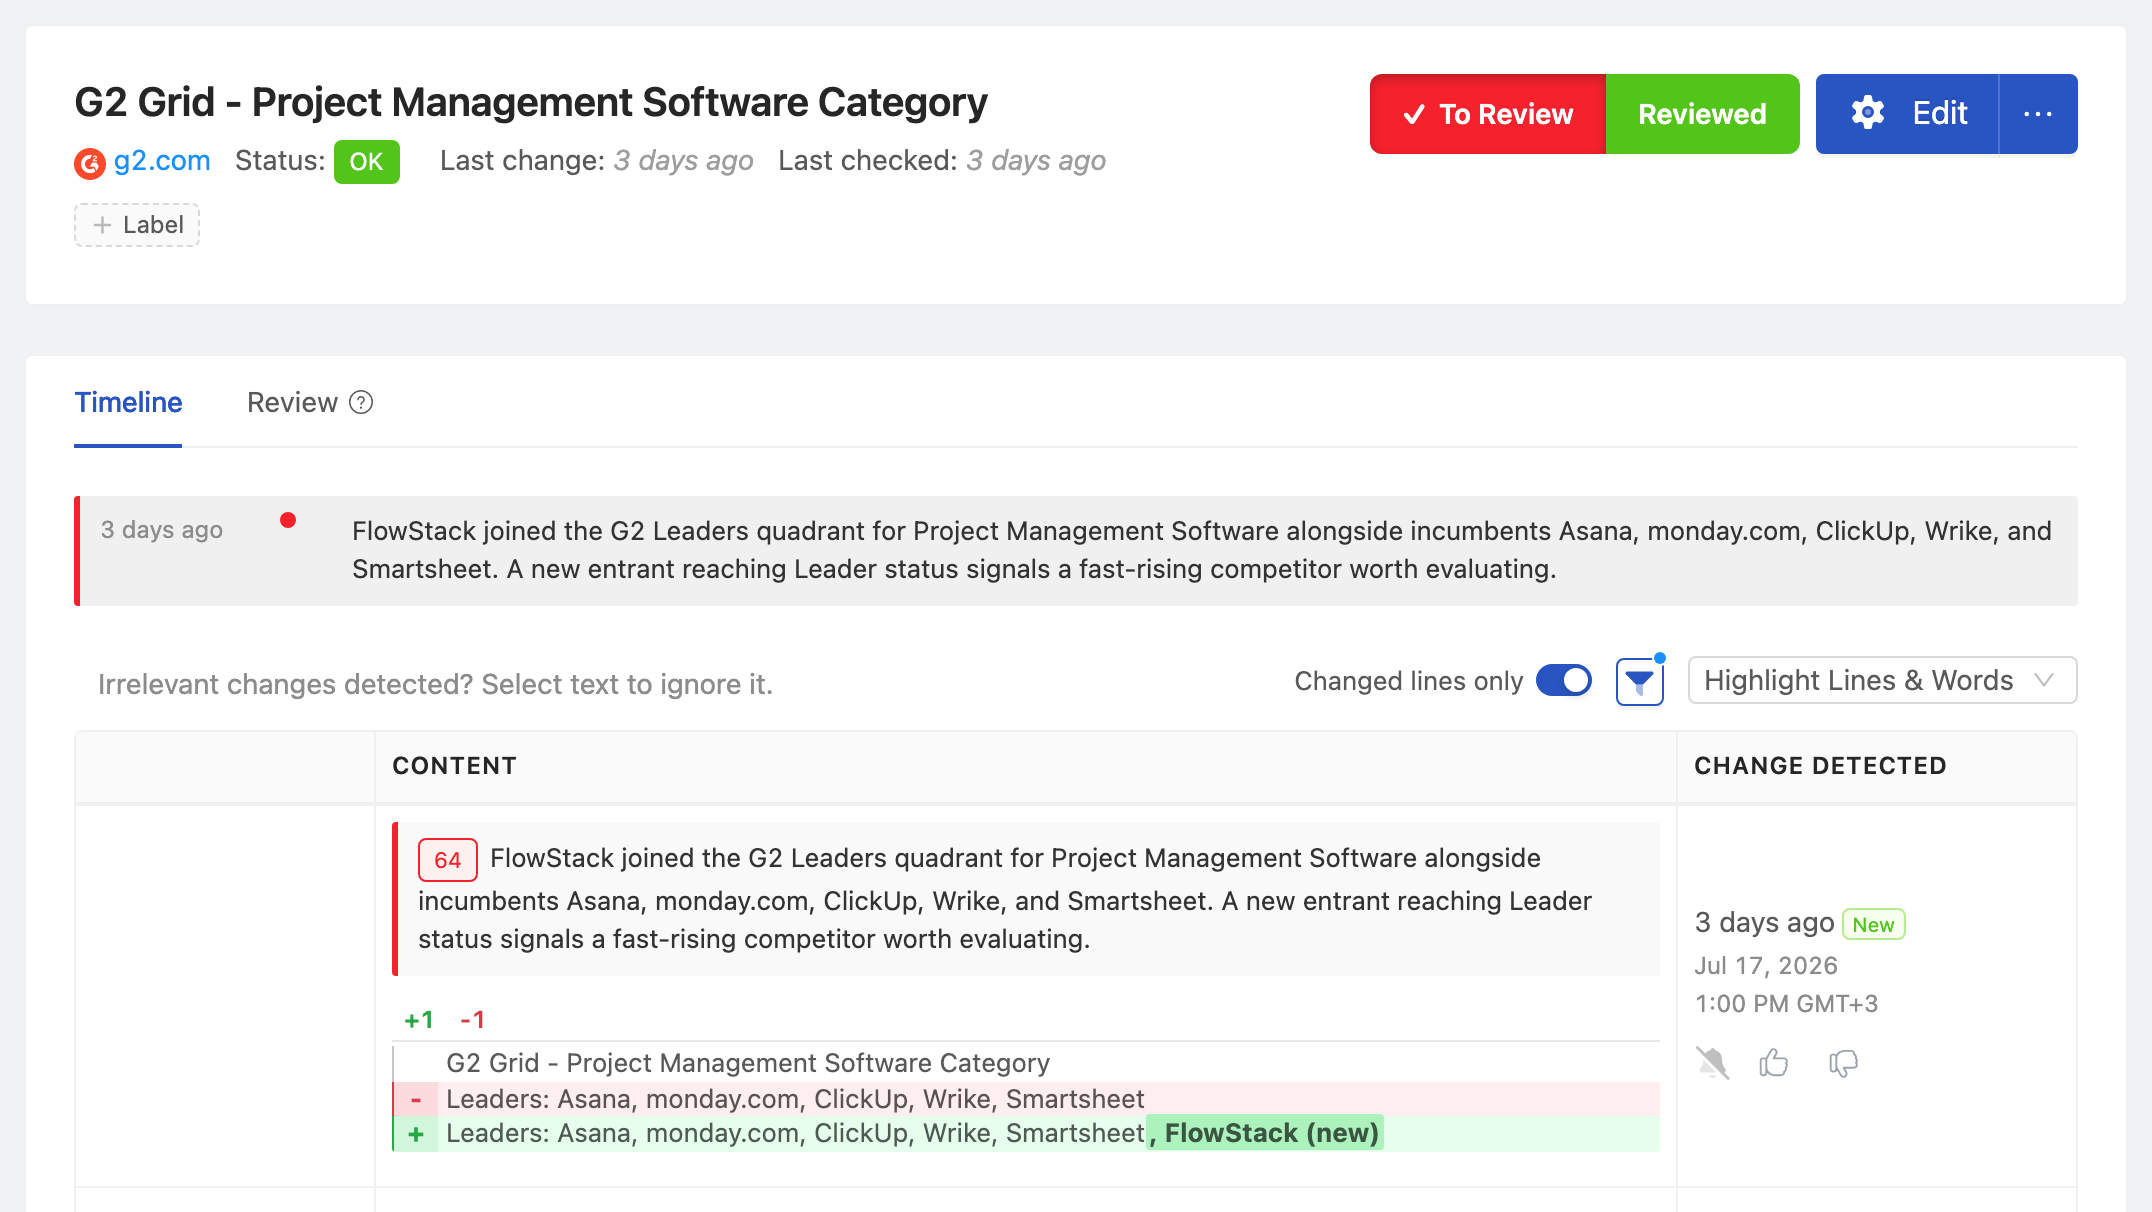Click the green OK status badge
This screenshot has width=2152, height=1212.
click(366, 162)
